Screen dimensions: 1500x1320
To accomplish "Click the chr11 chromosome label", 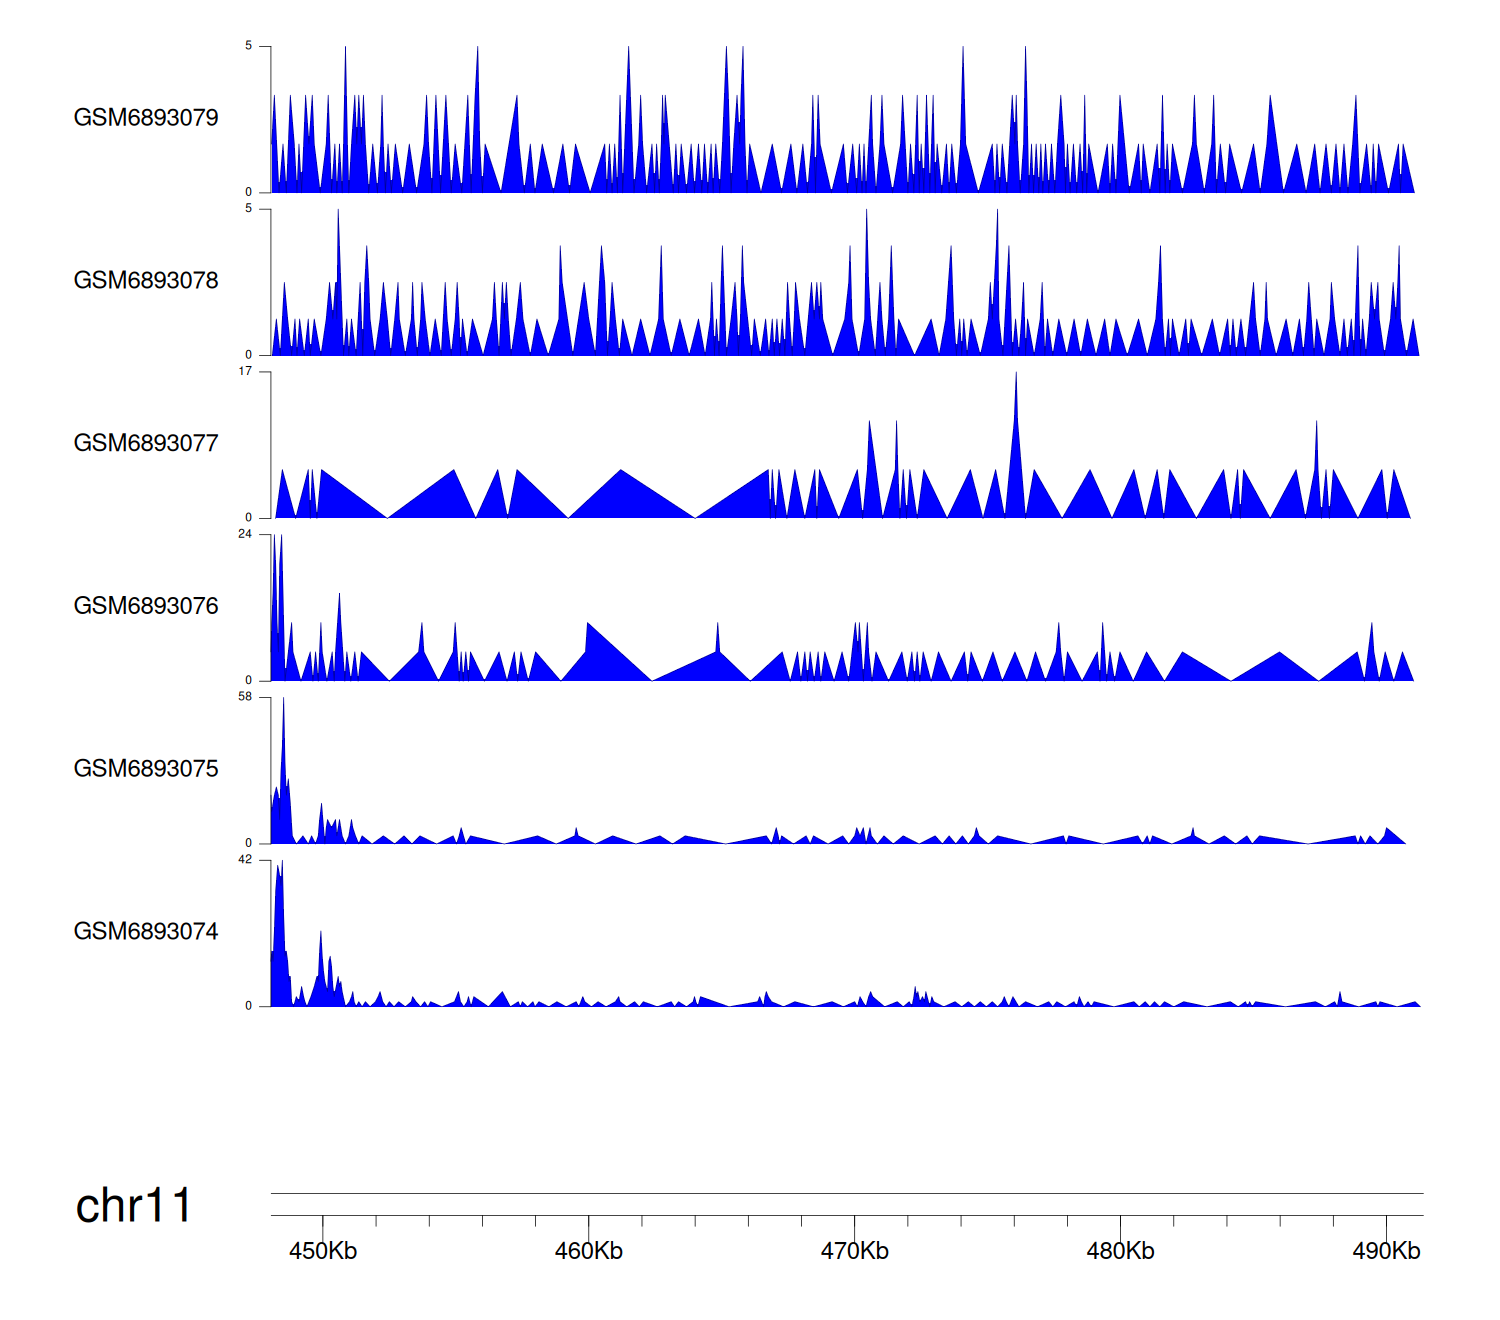I will [x=133, y=1206].
